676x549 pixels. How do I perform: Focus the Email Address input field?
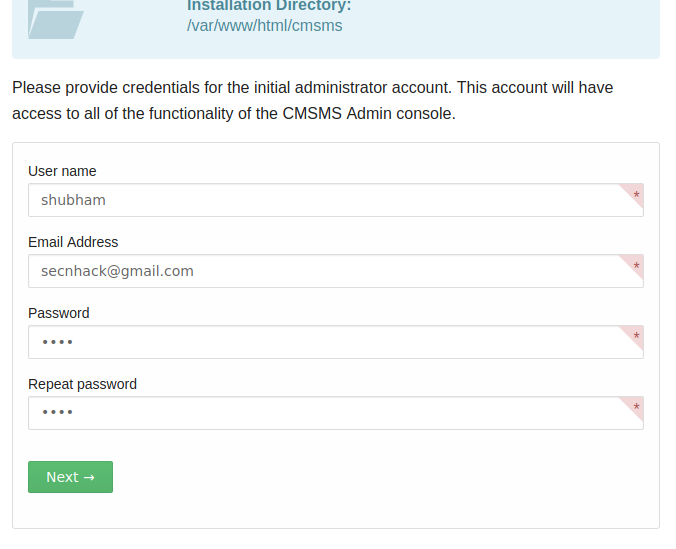click(x=336, y=271)
